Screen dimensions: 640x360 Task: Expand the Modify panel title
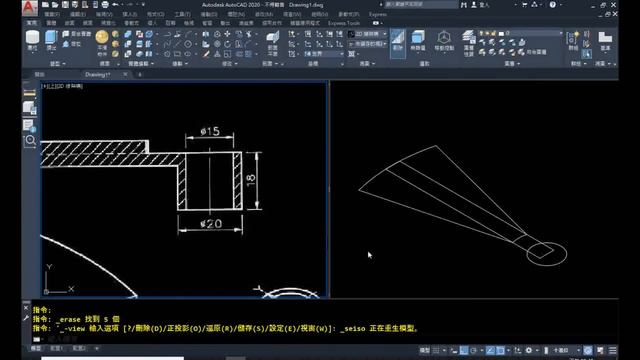point(229,64)
